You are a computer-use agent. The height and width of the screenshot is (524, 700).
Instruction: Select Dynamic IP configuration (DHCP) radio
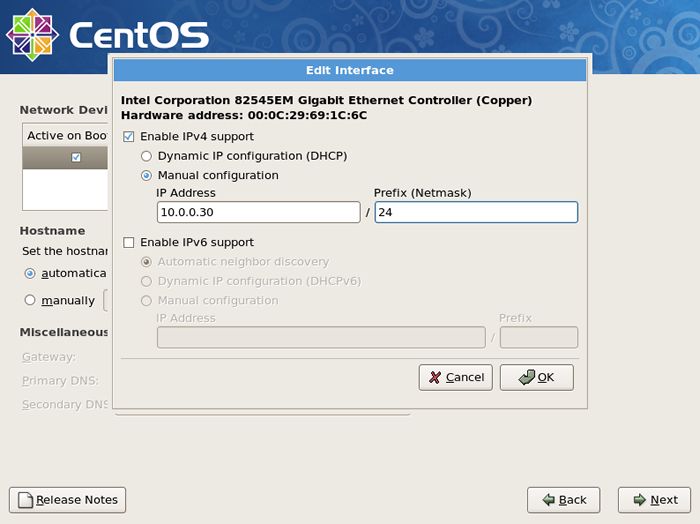[x=146, y=156]
